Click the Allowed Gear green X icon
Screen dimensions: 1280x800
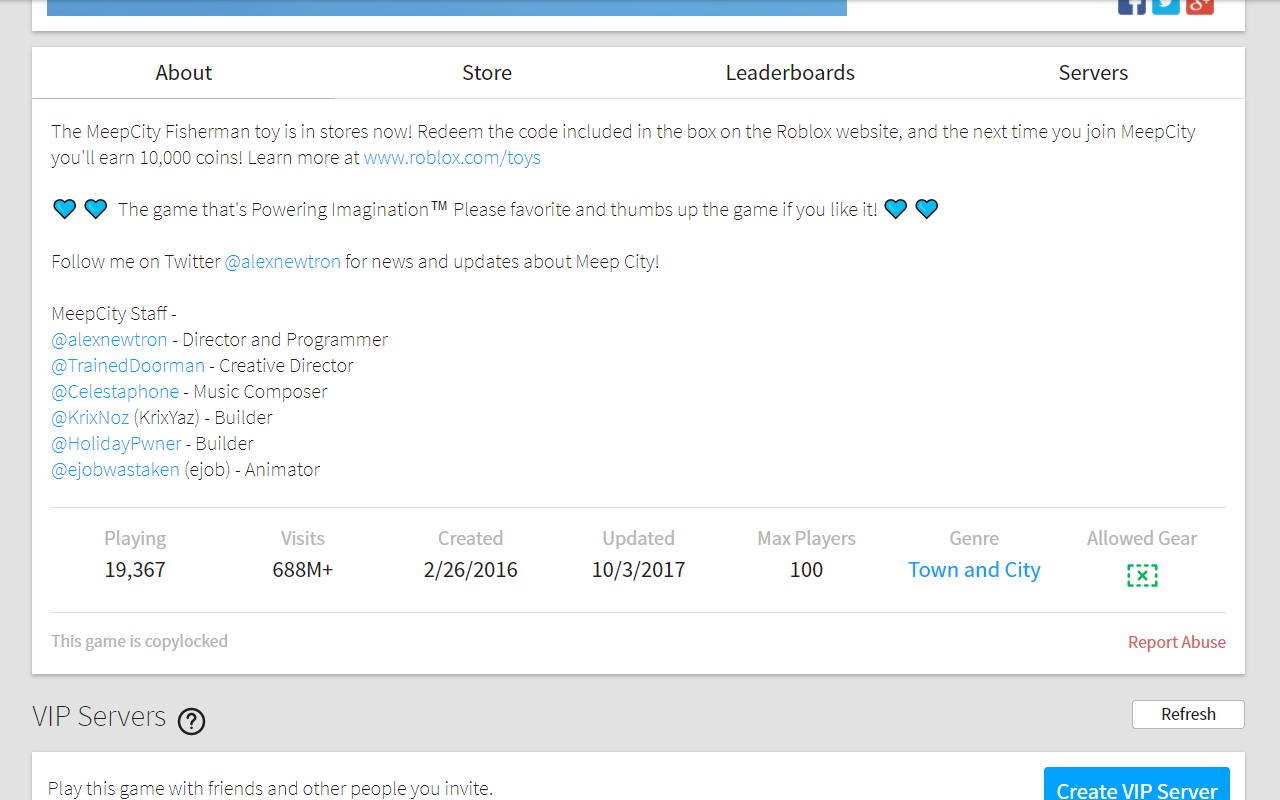(1142, 575)
